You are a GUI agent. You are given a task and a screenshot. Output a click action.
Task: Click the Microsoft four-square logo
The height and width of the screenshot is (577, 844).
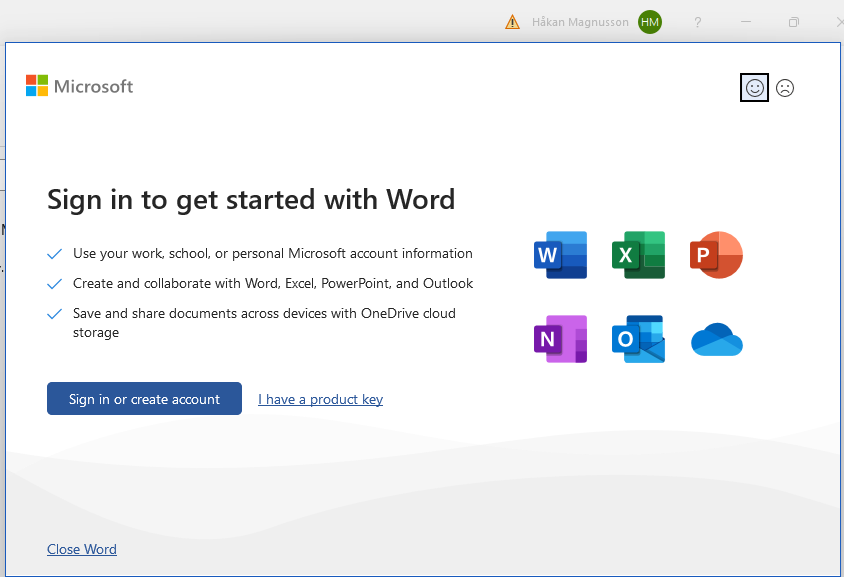pyautogui.click(x=37, y=86)
